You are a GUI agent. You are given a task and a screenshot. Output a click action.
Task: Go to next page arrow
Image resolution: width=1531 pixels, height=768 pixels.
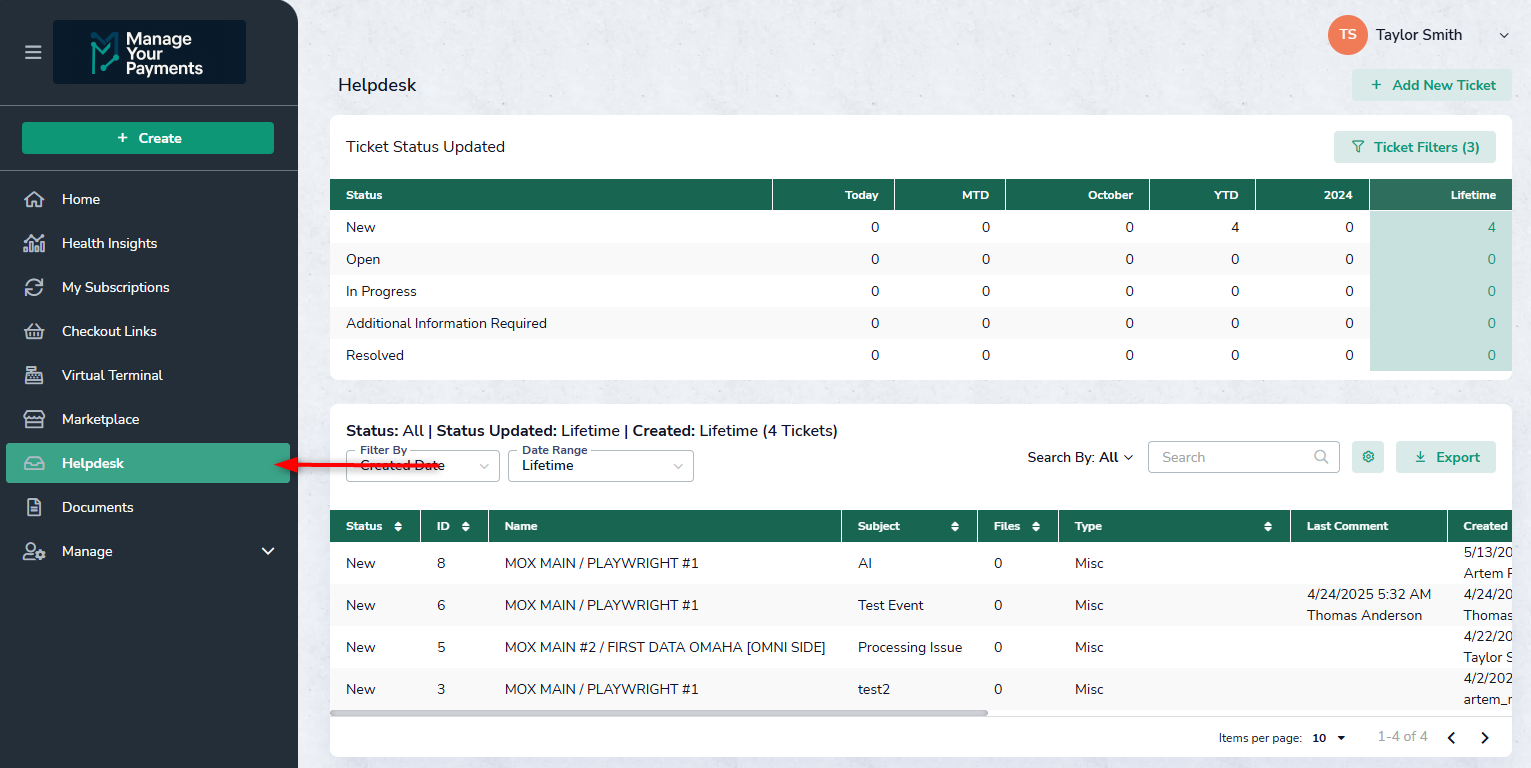click(1485, 738)
